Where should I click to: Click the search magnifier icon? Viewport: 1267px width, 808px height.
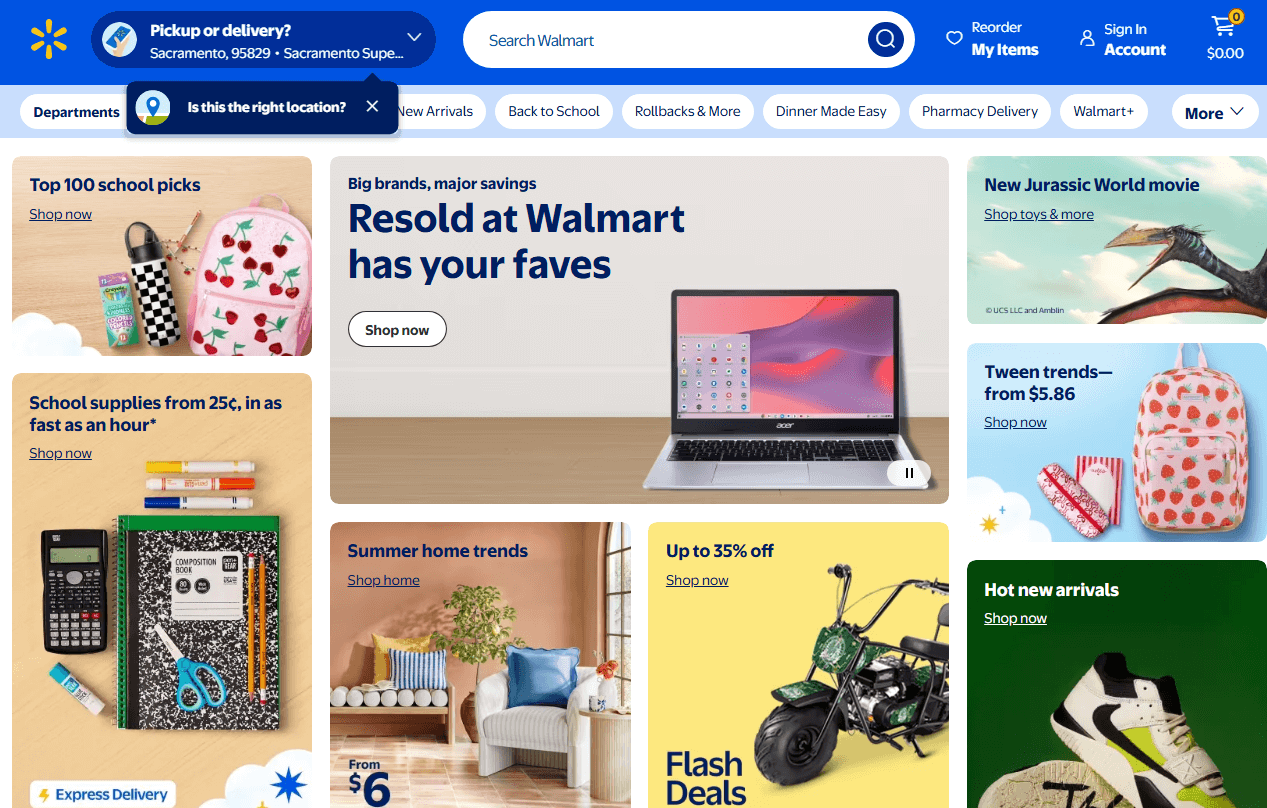(885, 40)
